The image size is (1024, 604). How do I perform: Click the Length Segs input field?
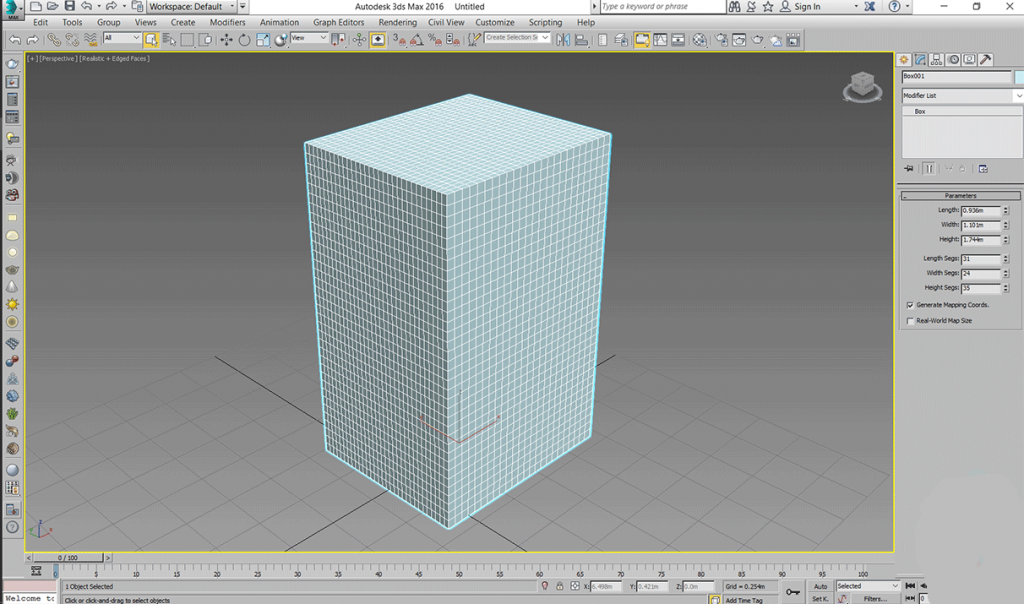980,259
